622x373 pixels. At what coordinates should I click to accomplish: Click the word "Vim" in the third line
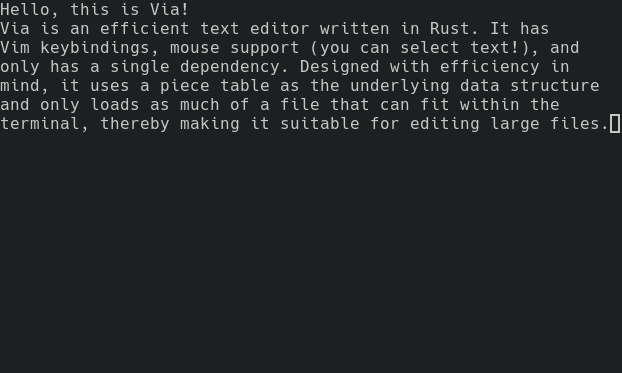[x=15, y=48]
